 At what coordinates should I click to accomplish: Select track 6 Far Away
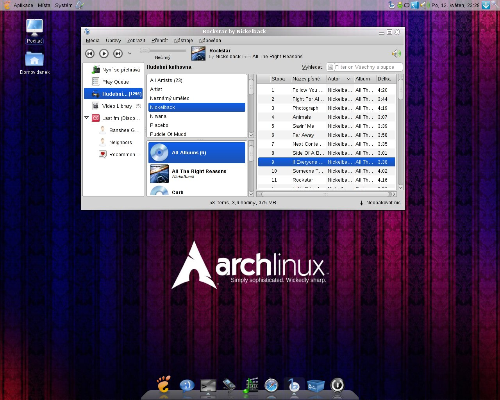(327, 135)
